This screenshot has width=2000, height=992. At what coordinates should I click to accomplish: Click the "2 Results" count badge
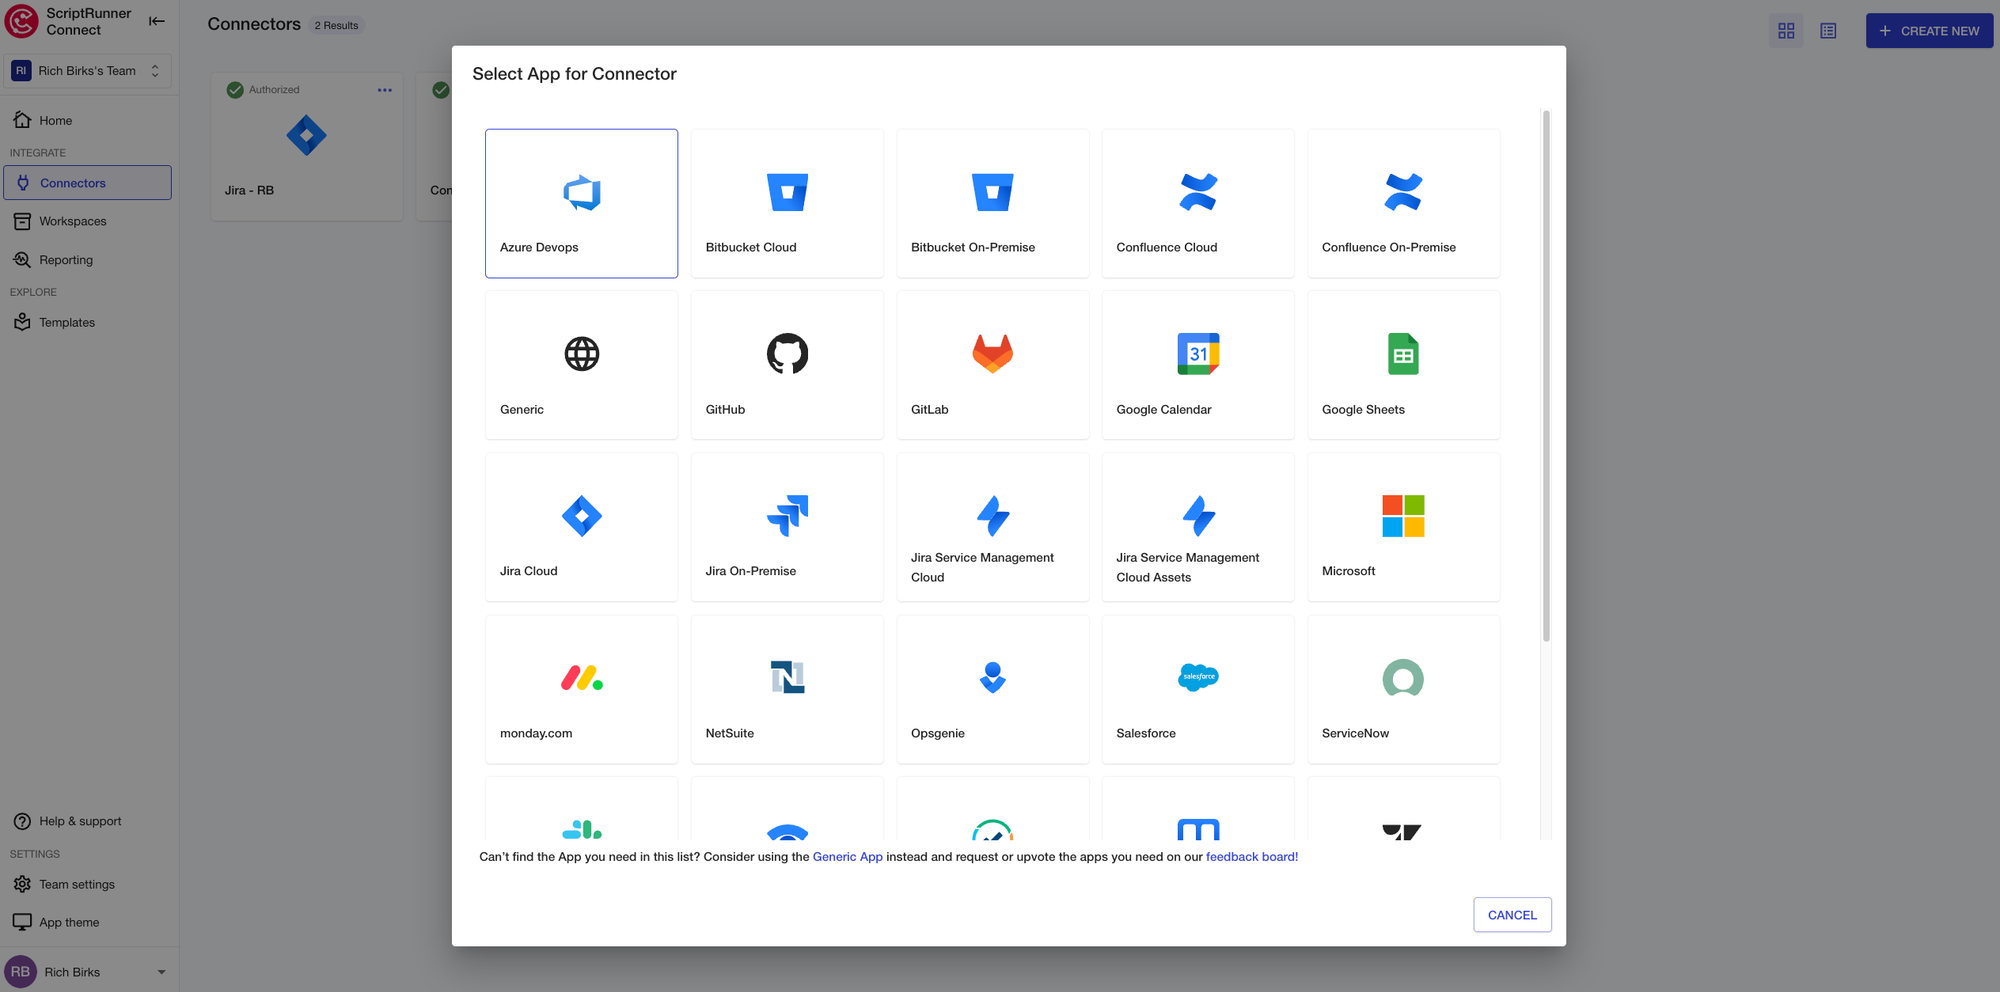coord(336,26)
